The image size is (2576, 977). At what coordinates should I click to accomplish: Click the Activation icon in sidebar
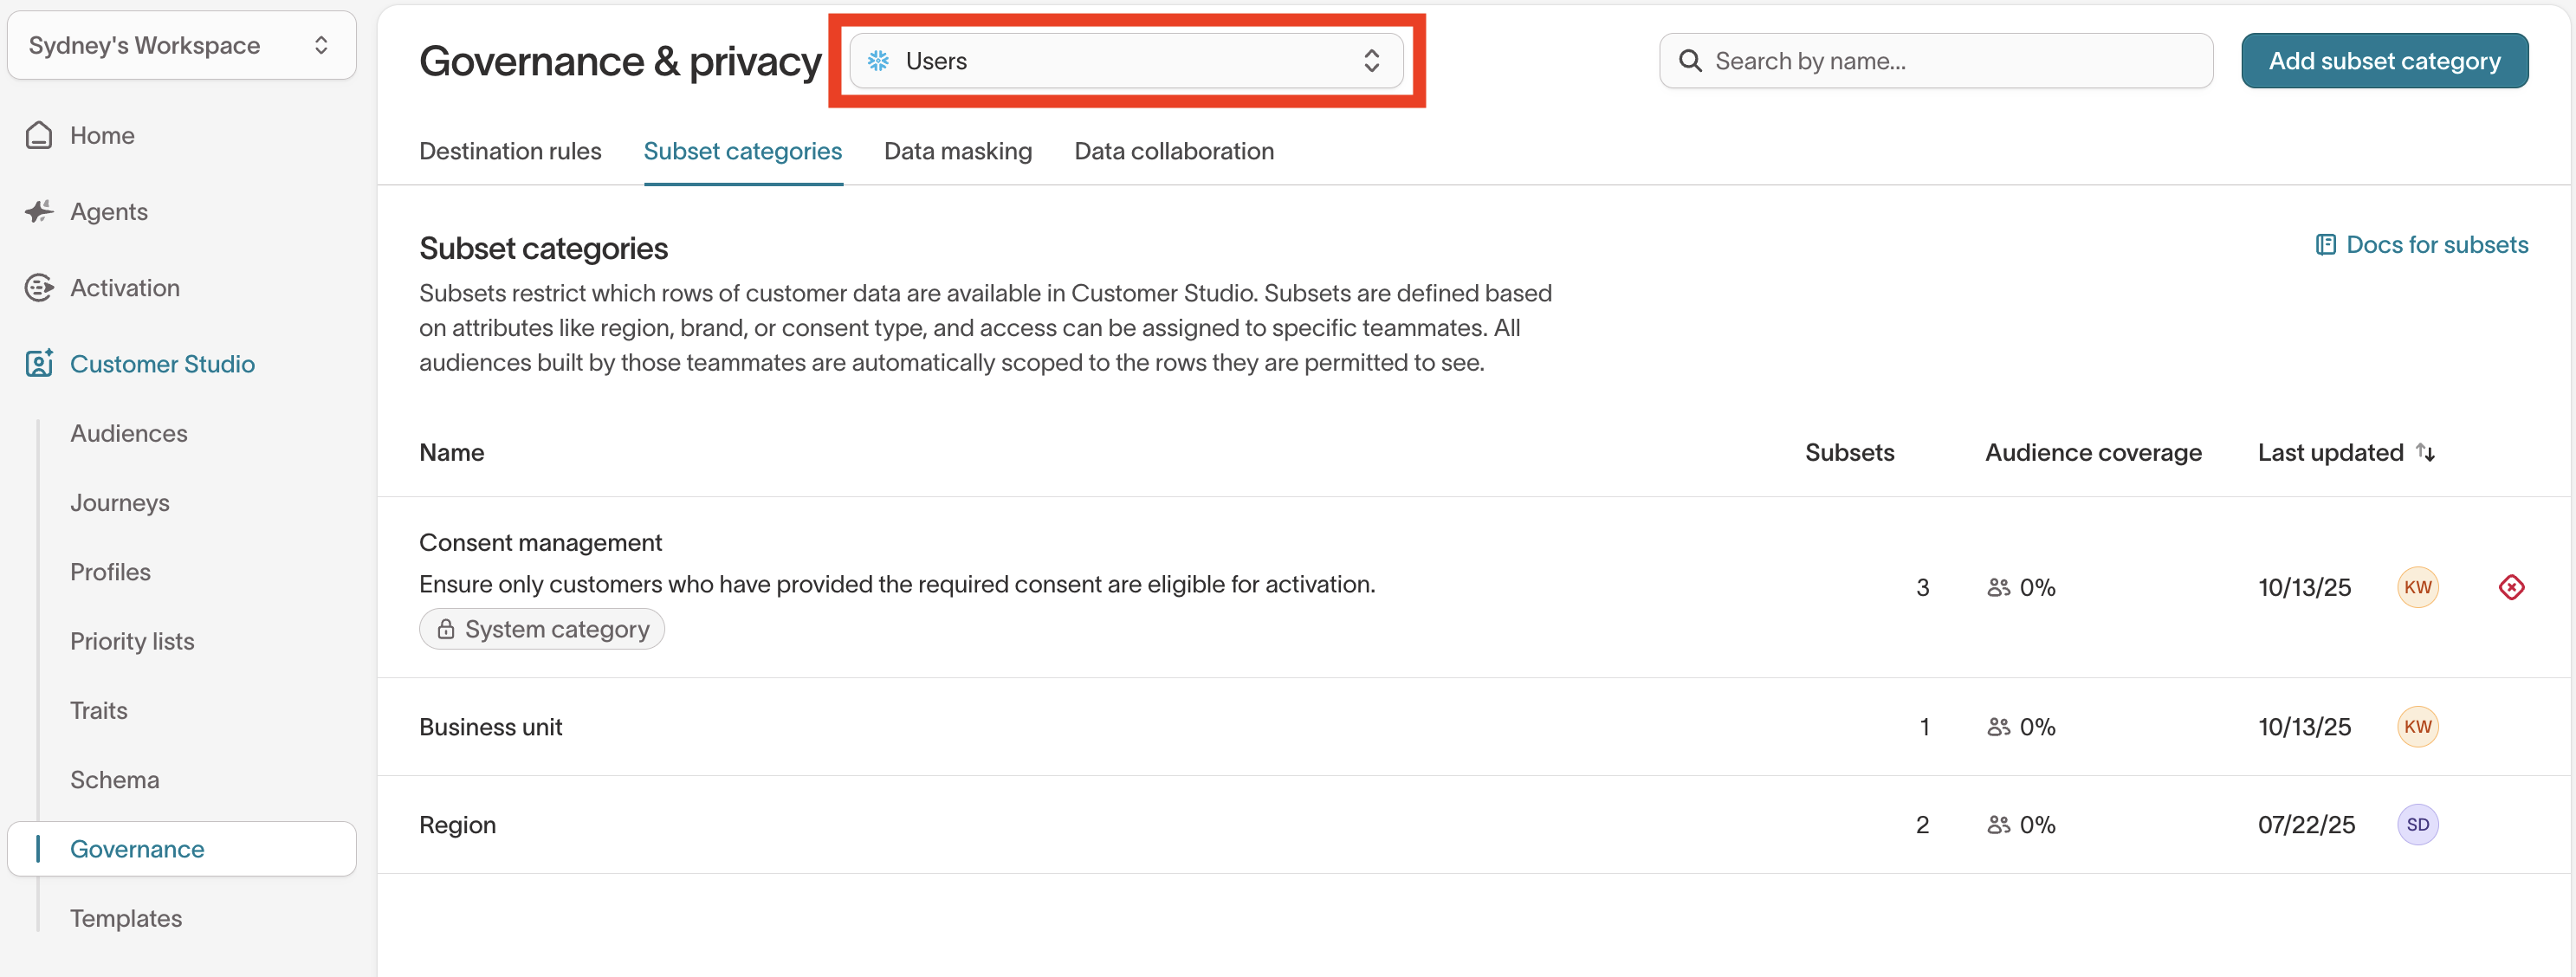click(39, 288)
